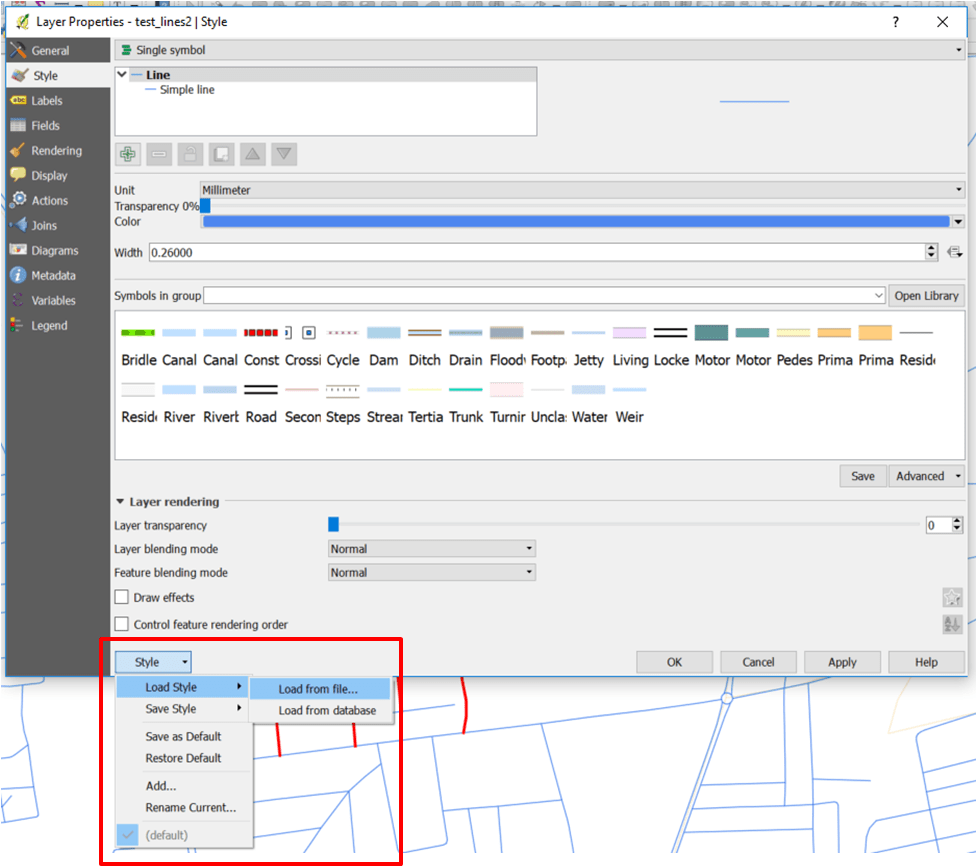
Task: Select Restore Default menu entry
Action: click(x=183, y=758)
